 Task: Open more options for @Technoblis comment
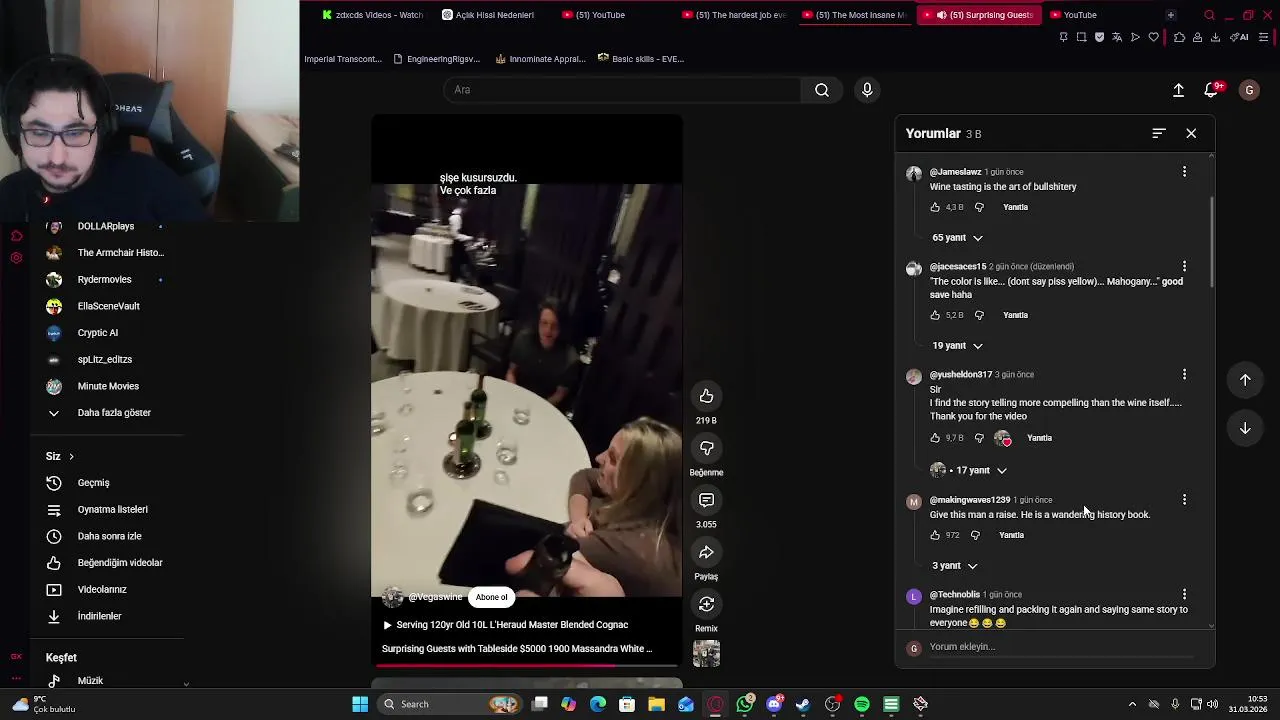[x=1185, y=594]
